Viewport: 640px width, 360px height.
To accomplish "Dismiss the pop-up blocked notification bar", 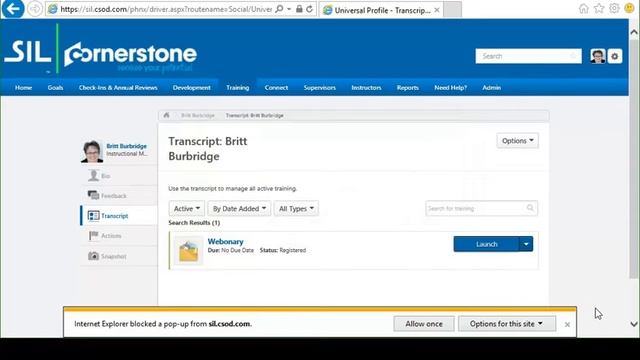I will pos(567,324).
